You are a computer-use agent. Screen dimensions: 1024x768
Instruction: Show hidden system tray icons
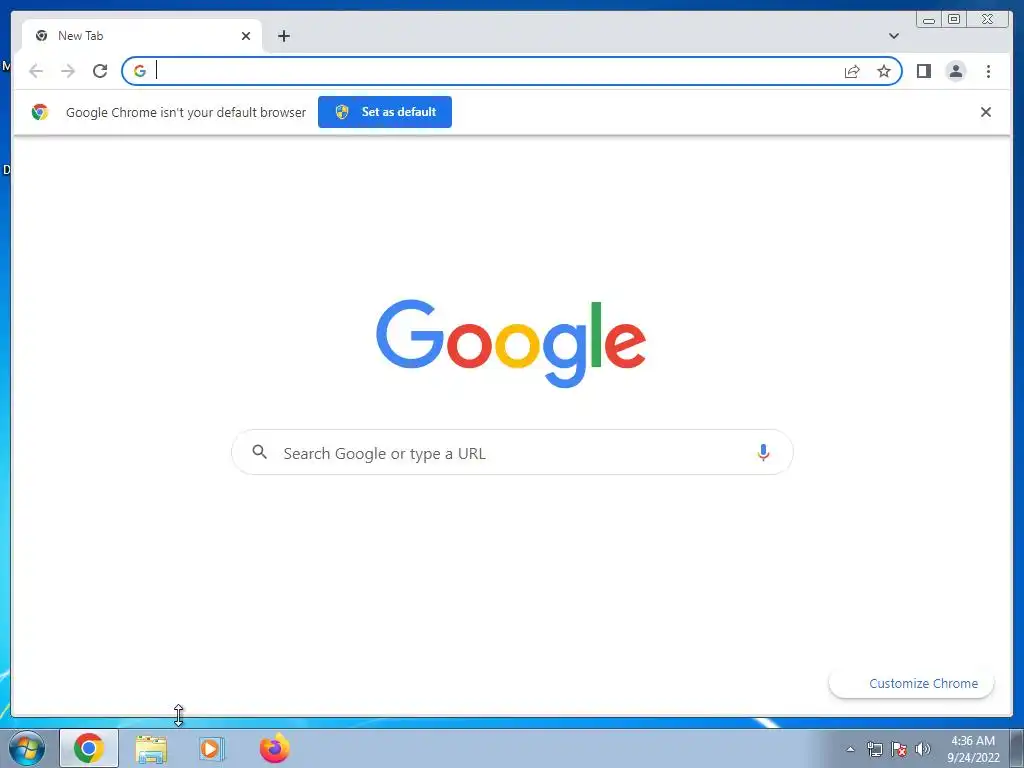850,749
